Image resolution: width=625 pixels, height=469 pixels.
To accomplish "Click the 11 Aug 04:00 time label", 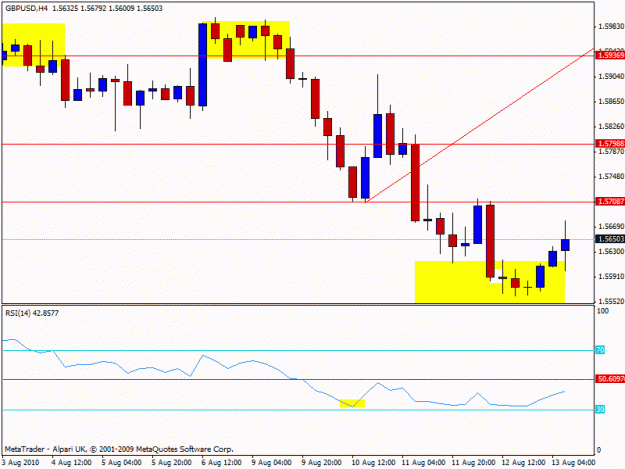I will (424, 463).
